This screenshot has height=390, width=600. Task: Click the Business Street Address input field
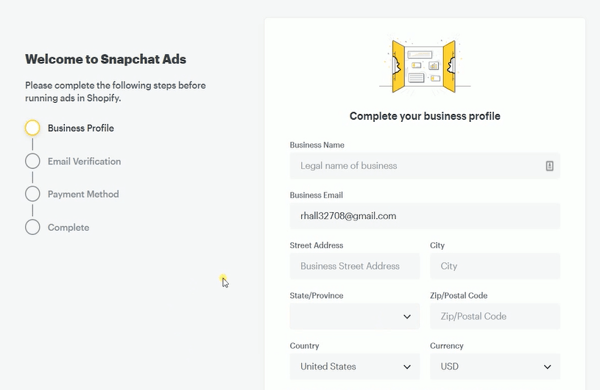[354, 266]
